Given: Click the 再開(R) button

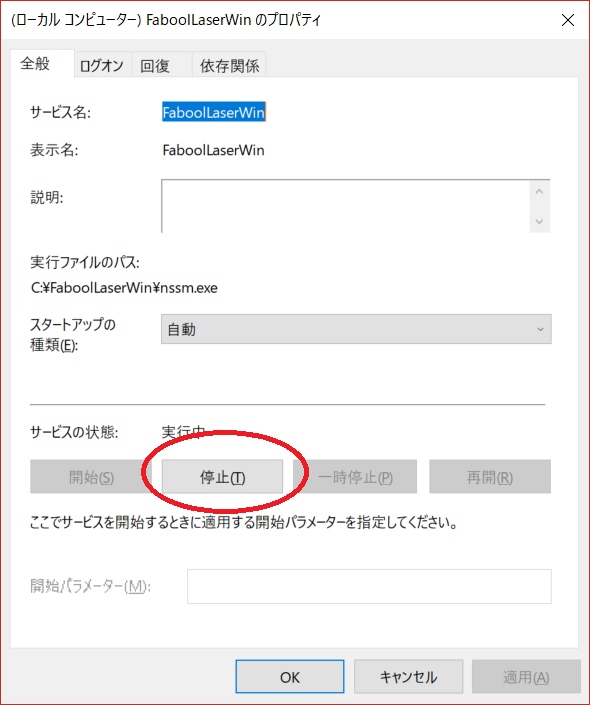Looking at the screenshot, I should (x=490, y=477).
